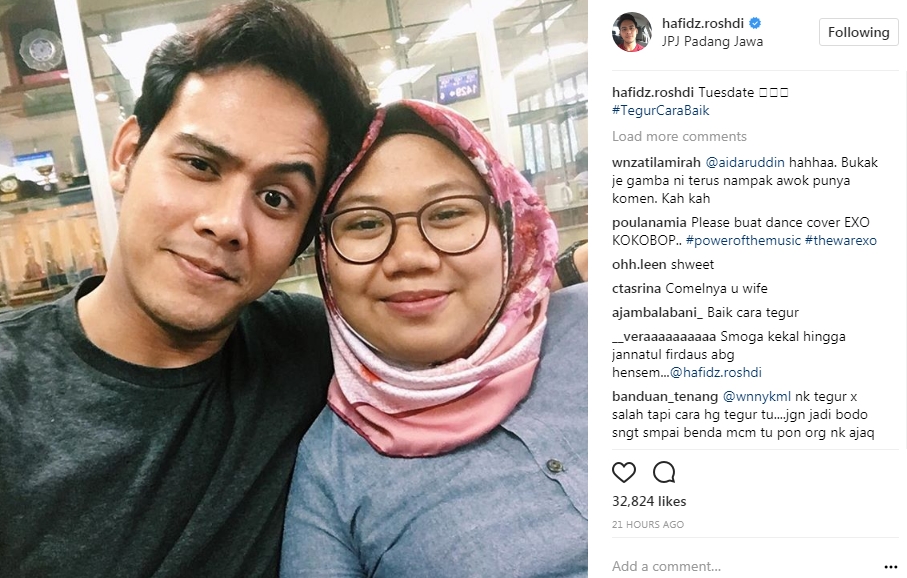907x578 pixels.
Task: Expand Load more comments
Action: [x=679, y=136]
